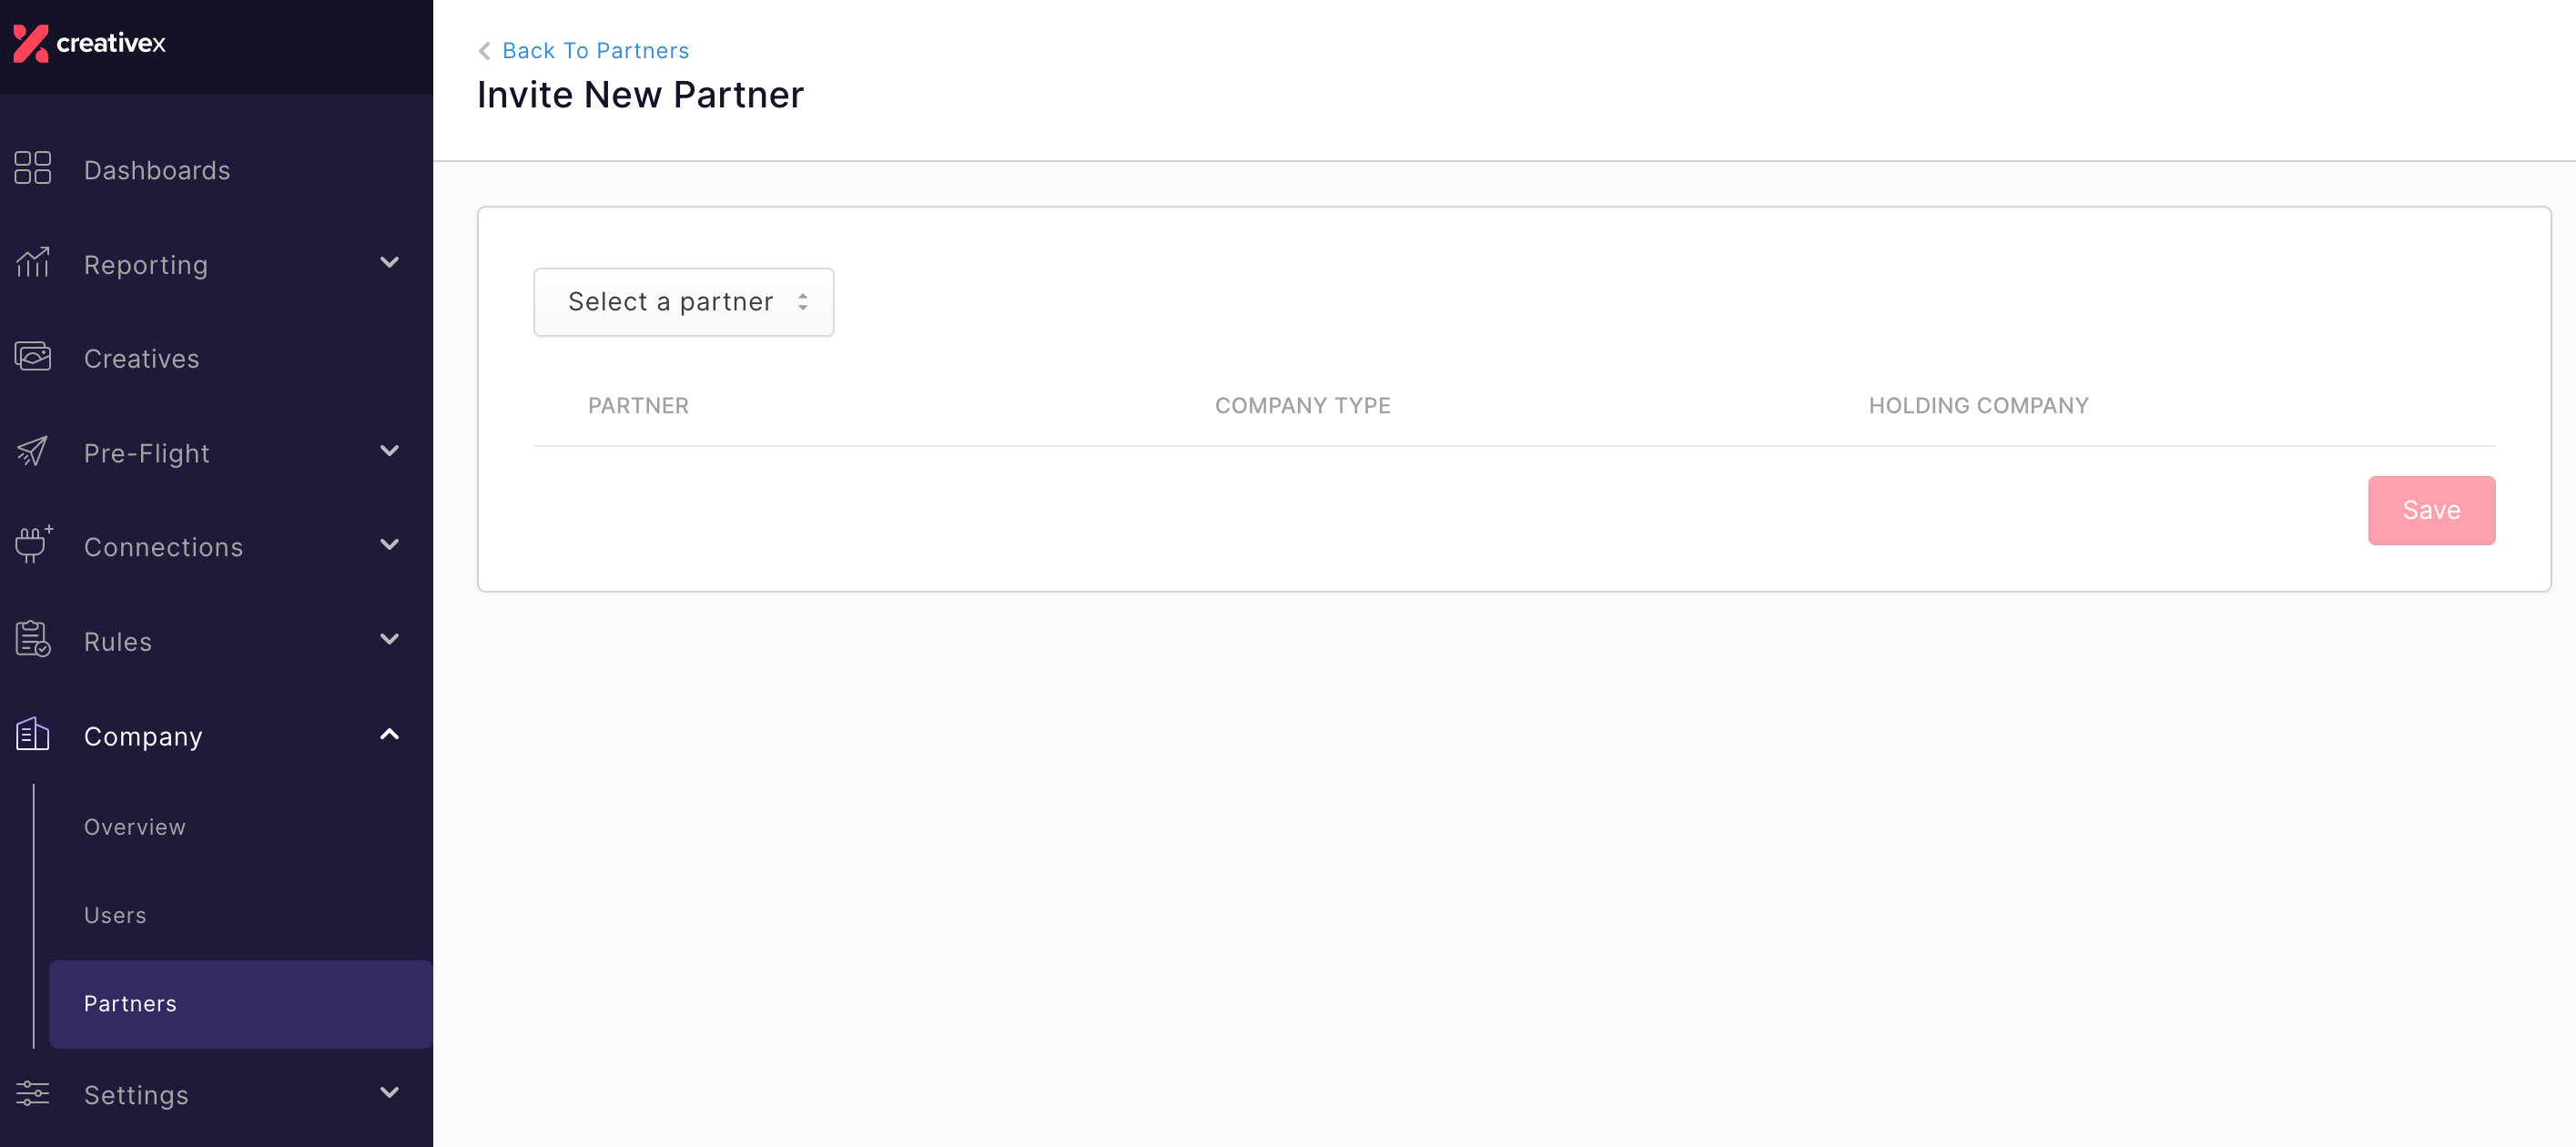Click the Connections plug icon
Image resolution: width=2576 pixels, height=1147 pixels.
[x=33, y=545]
